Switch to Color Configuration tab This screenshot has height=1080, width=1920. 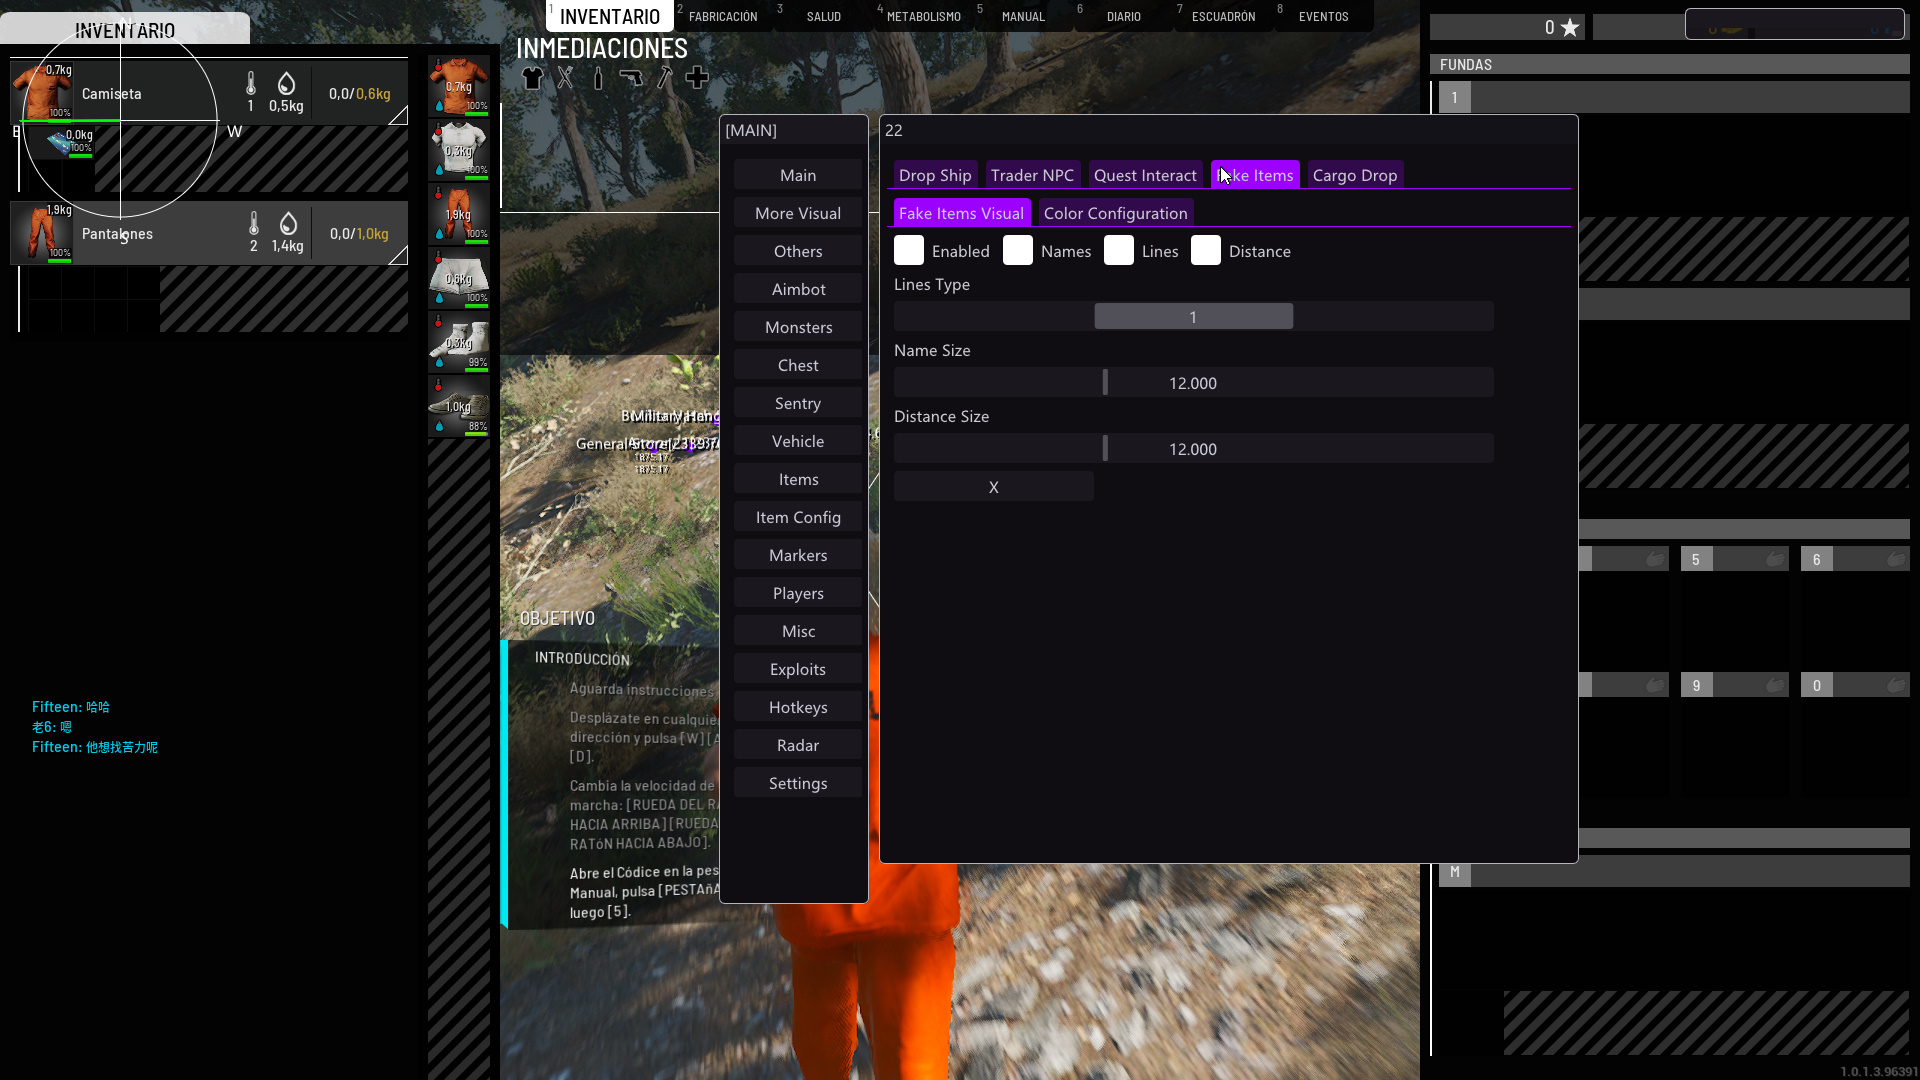tap(1115, 213)
